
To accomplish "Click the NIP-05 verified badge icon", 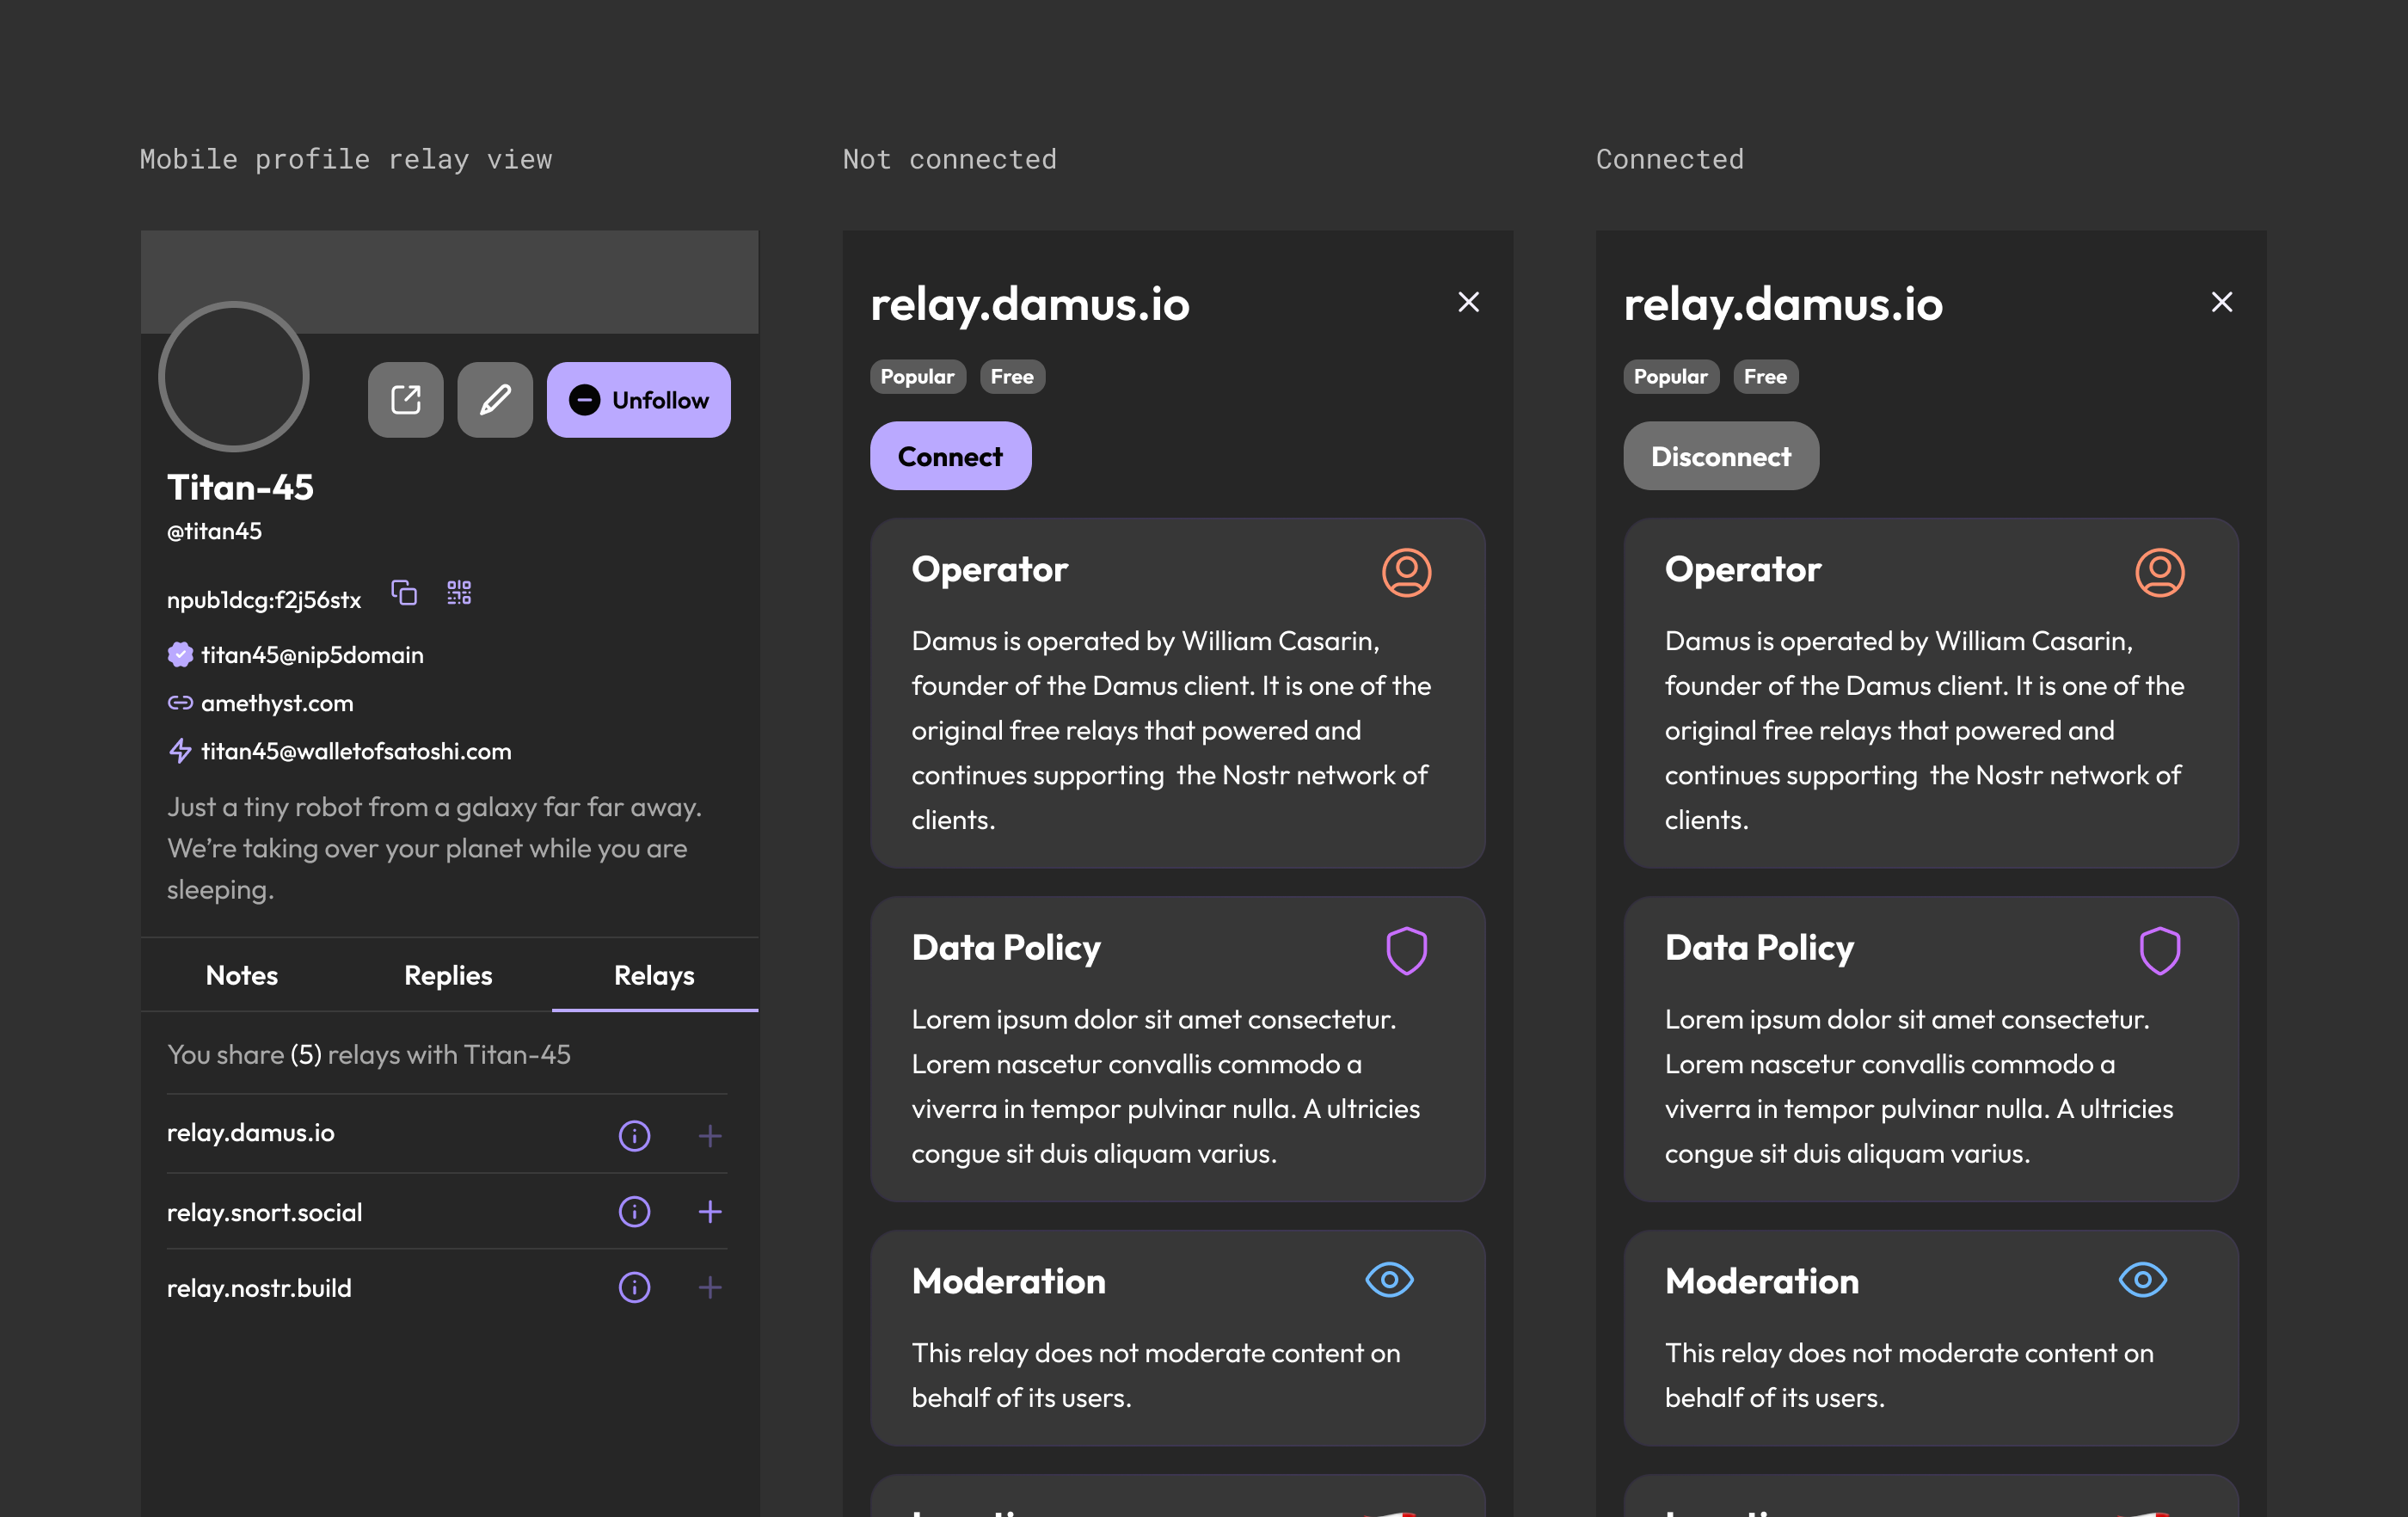I will point(180,655).
